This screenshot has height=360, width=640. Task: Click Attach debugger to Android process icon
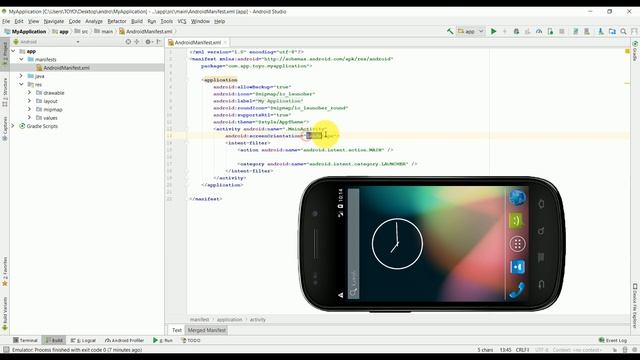point(550,31)
